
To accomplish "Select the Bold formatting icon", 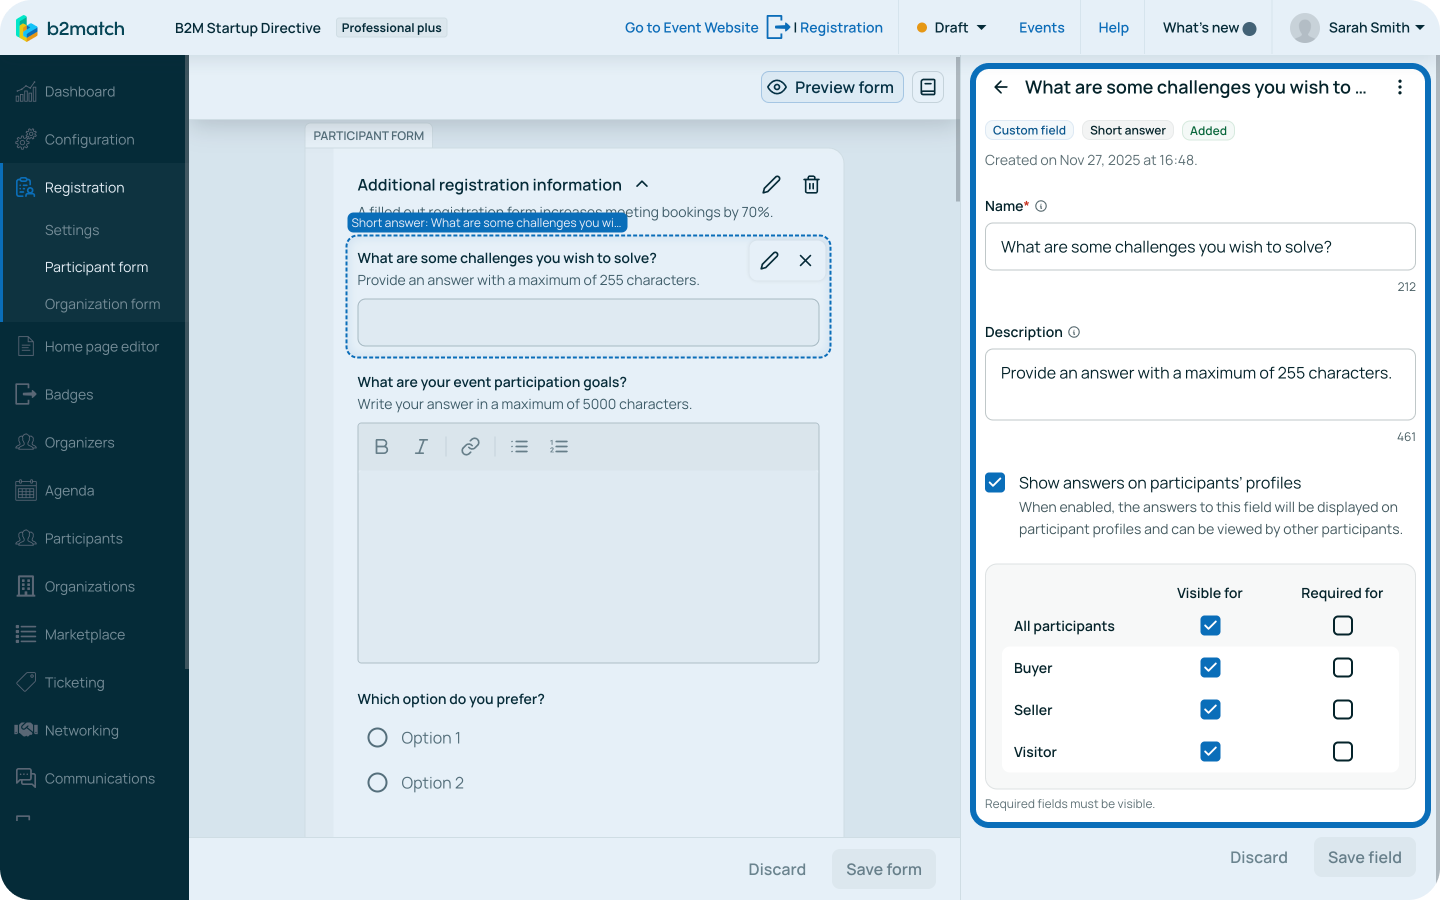I will pyautogui.click(x=381, y=446).
